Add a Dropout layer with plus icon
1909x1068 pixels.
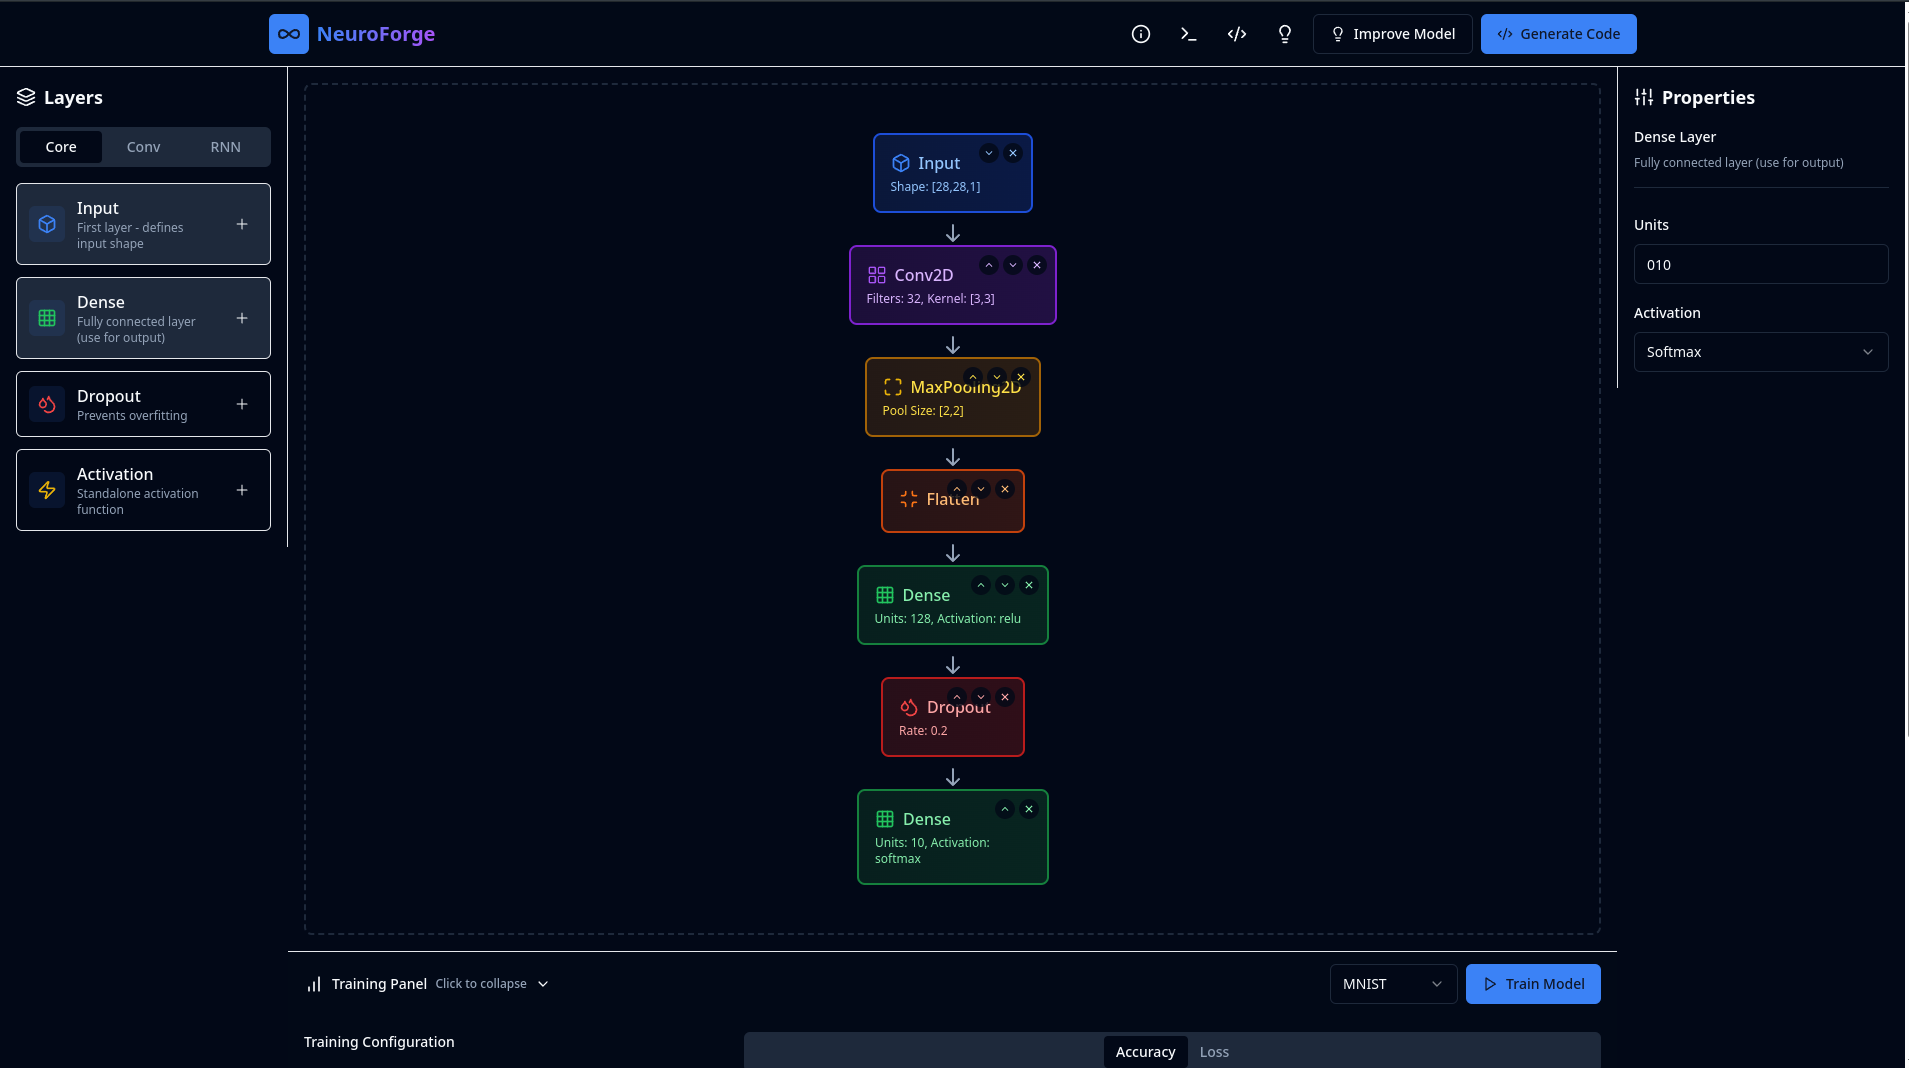point(242,404)
